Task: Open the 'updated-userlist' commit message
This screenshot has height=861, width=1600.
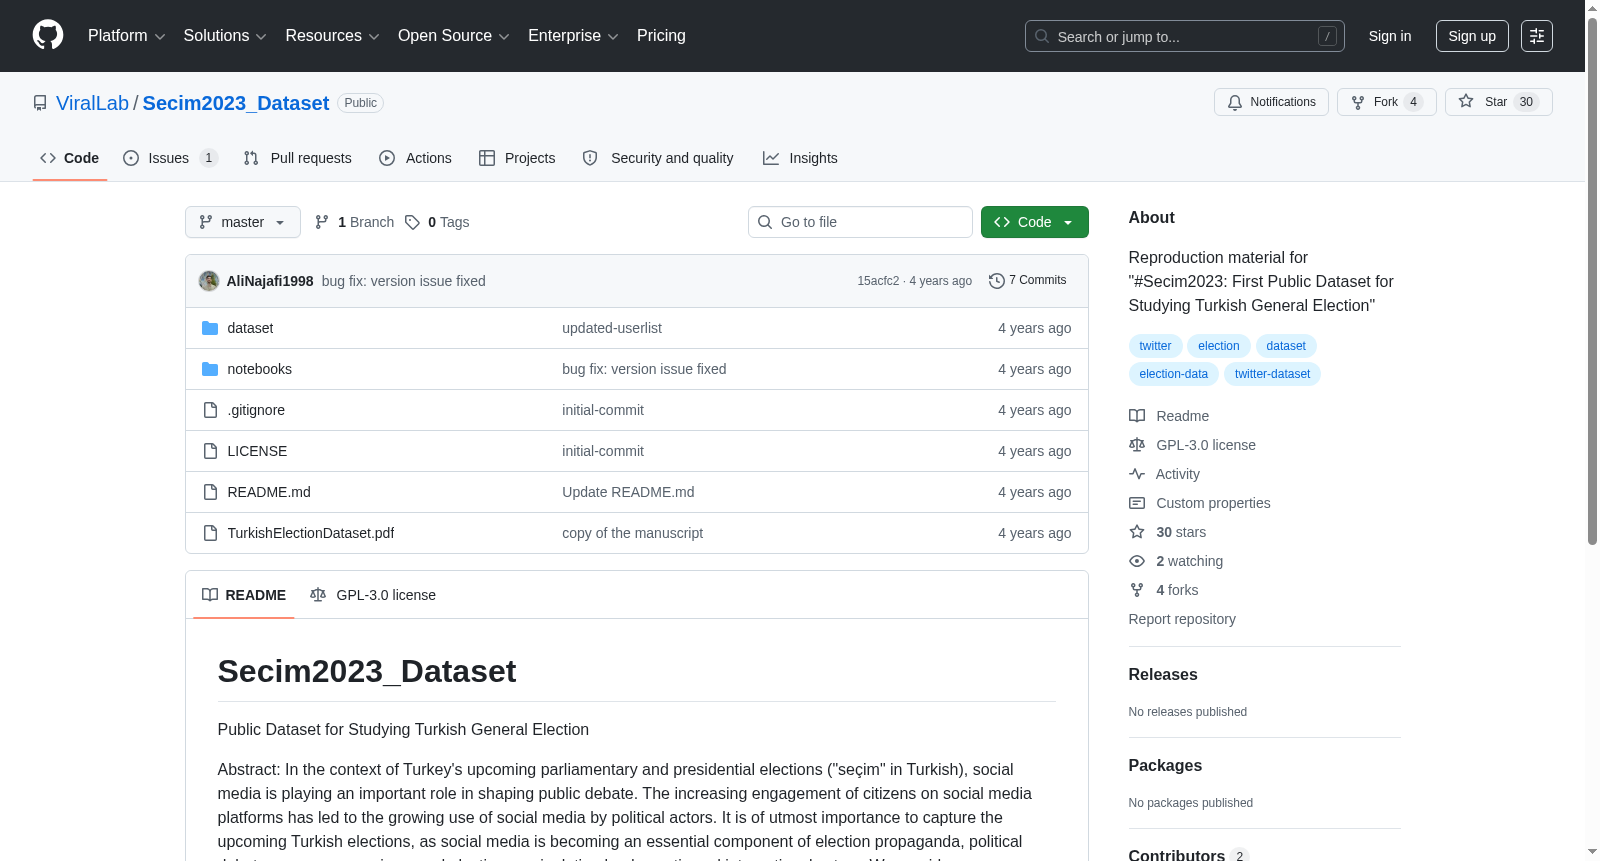Action: [x=612, y=328]
